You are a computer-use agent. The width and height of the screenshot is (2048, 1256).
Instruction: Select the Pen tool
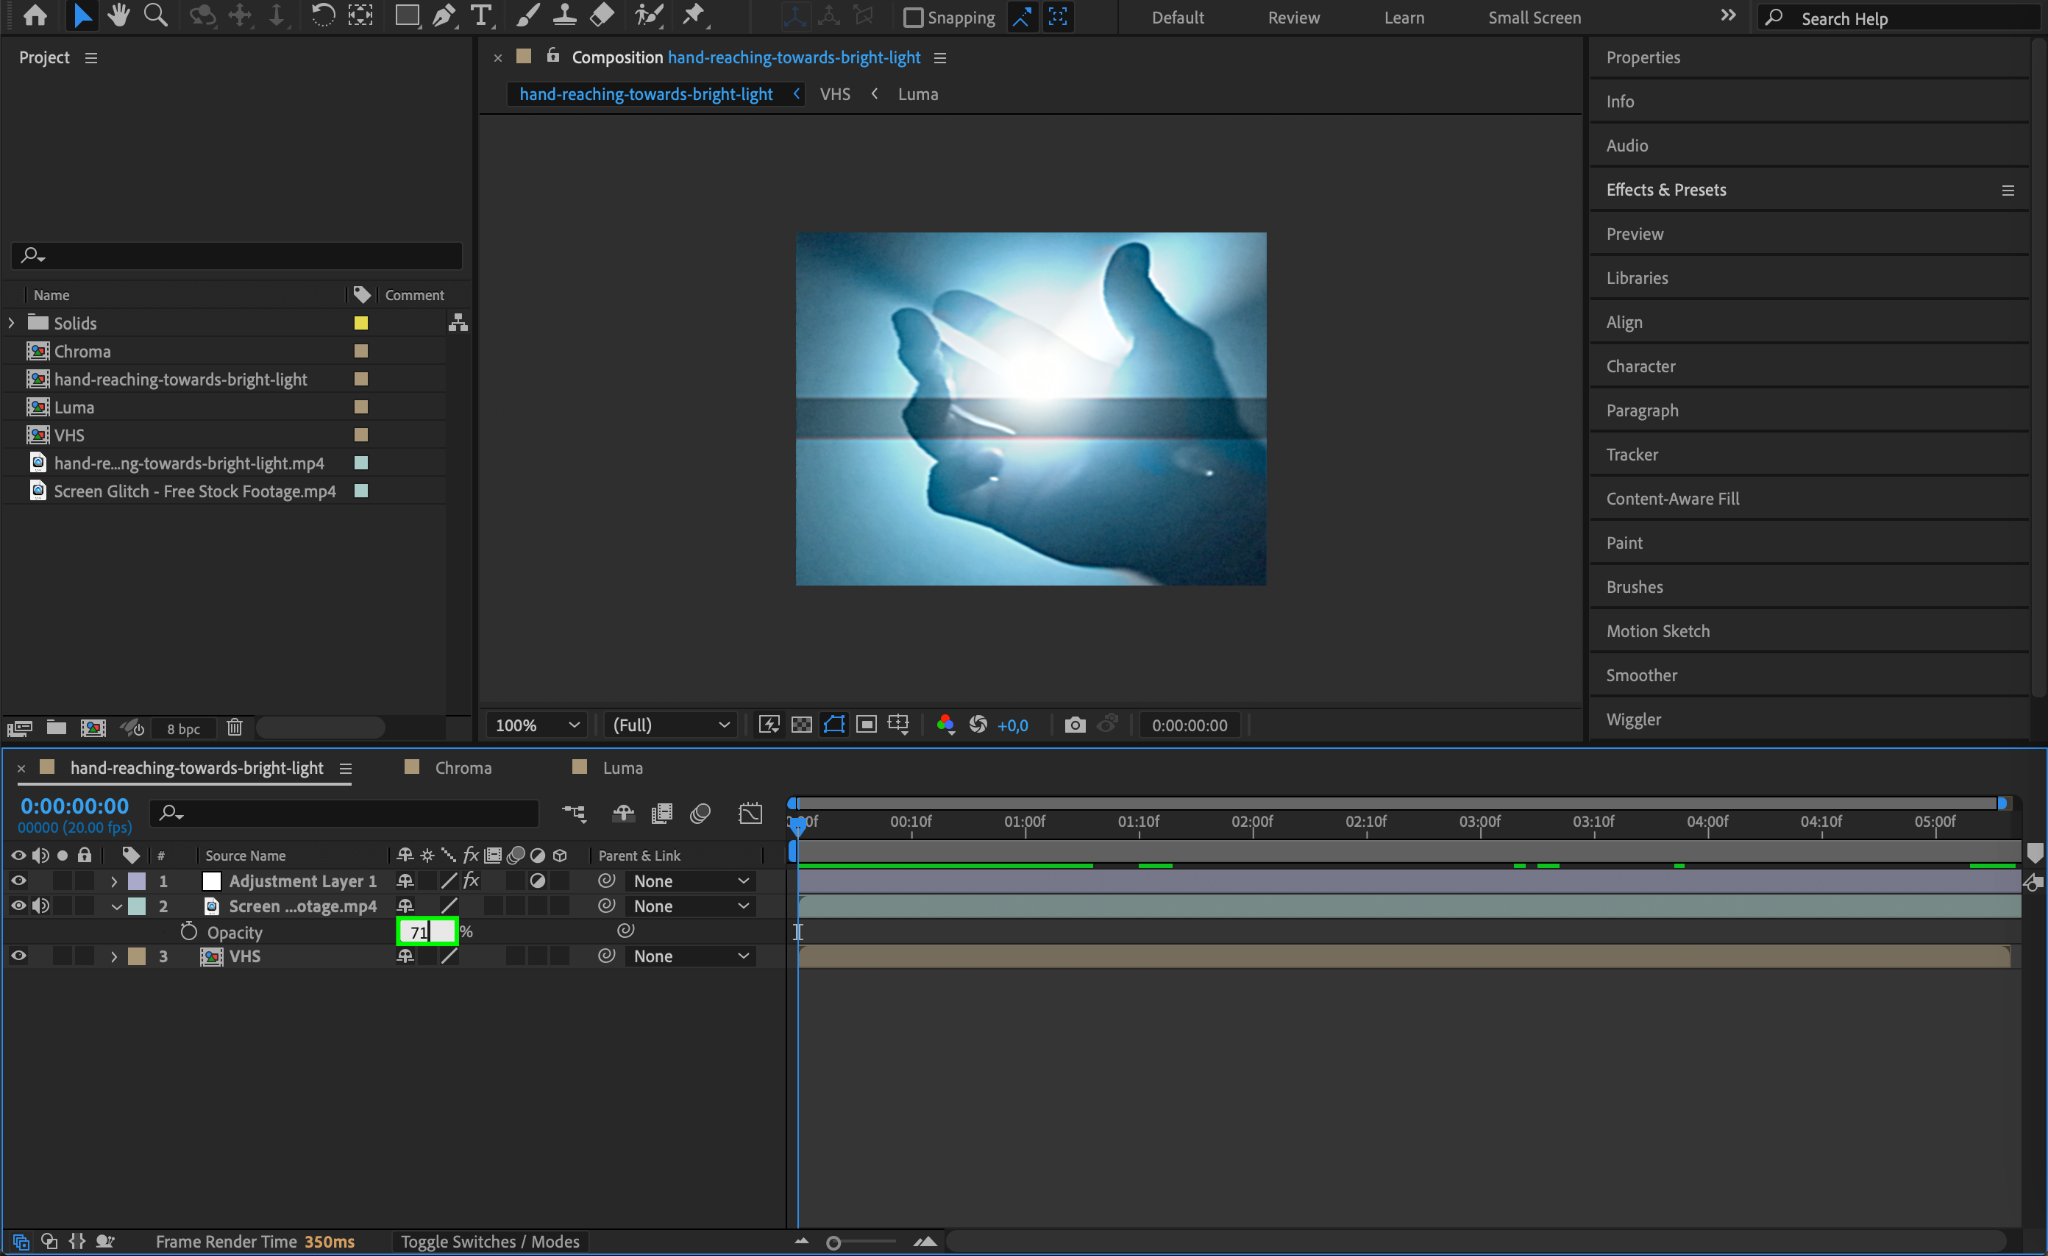point(444,15)
